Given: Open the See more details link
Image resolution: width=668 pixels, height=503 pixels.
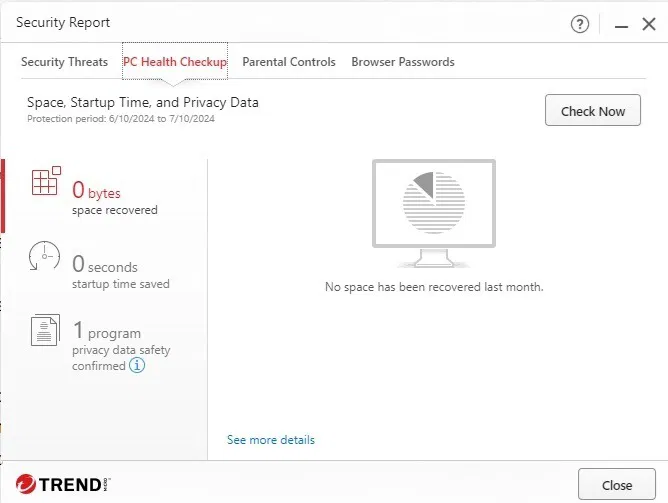Looking at the screenshot, I should [x=271, y=440].
